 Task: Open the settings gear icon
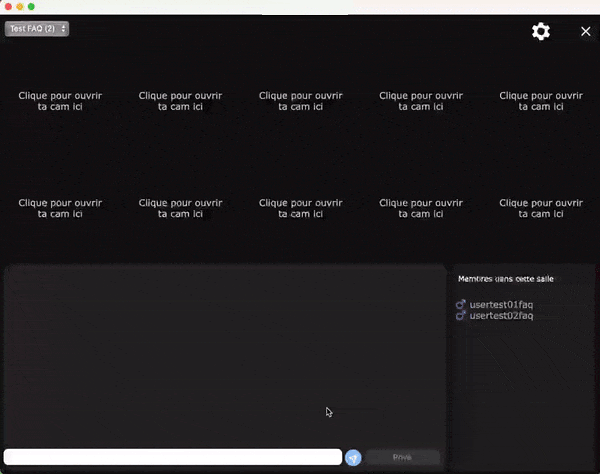point(541,31)
